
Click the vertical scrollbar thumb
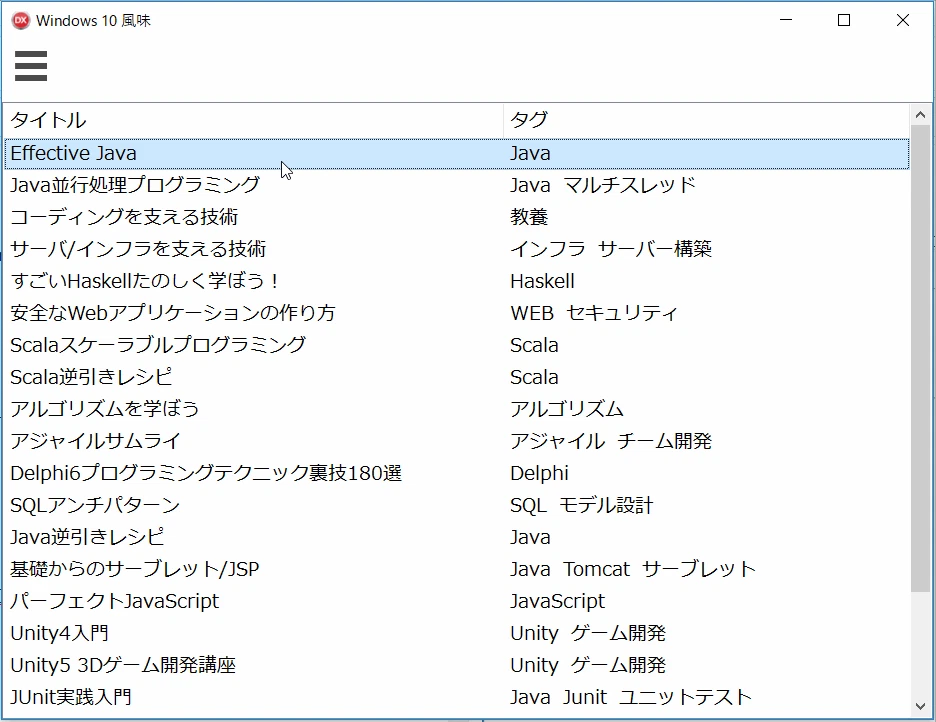coord(920,358)
